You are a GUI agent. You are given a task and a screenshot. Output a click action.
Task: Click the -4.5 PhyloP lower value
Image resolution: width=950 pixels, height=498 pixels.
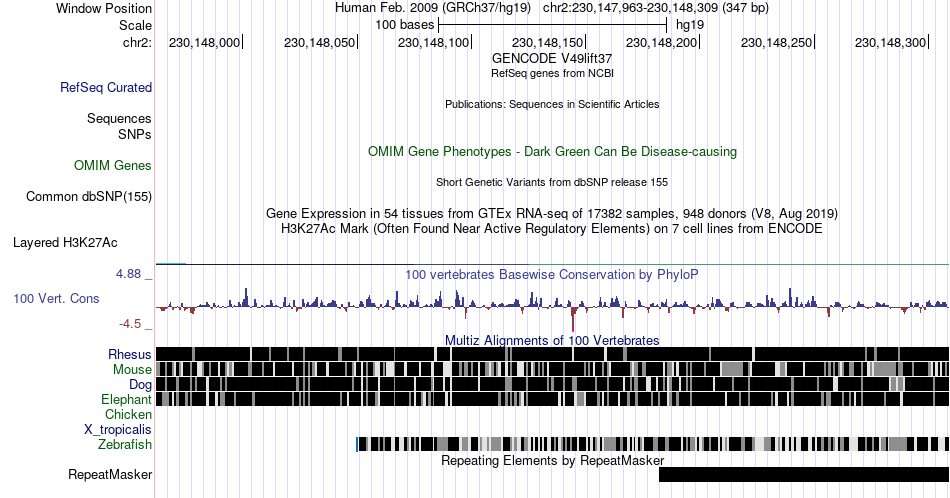(130, 324)
